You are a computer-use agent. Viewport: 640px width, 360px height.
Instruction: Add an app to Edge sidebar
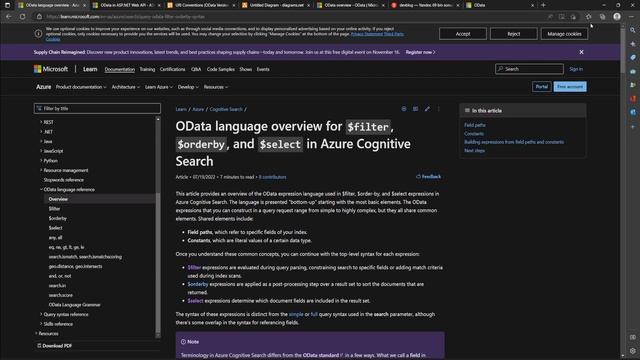pyautogui.click(x=633, y=127)
